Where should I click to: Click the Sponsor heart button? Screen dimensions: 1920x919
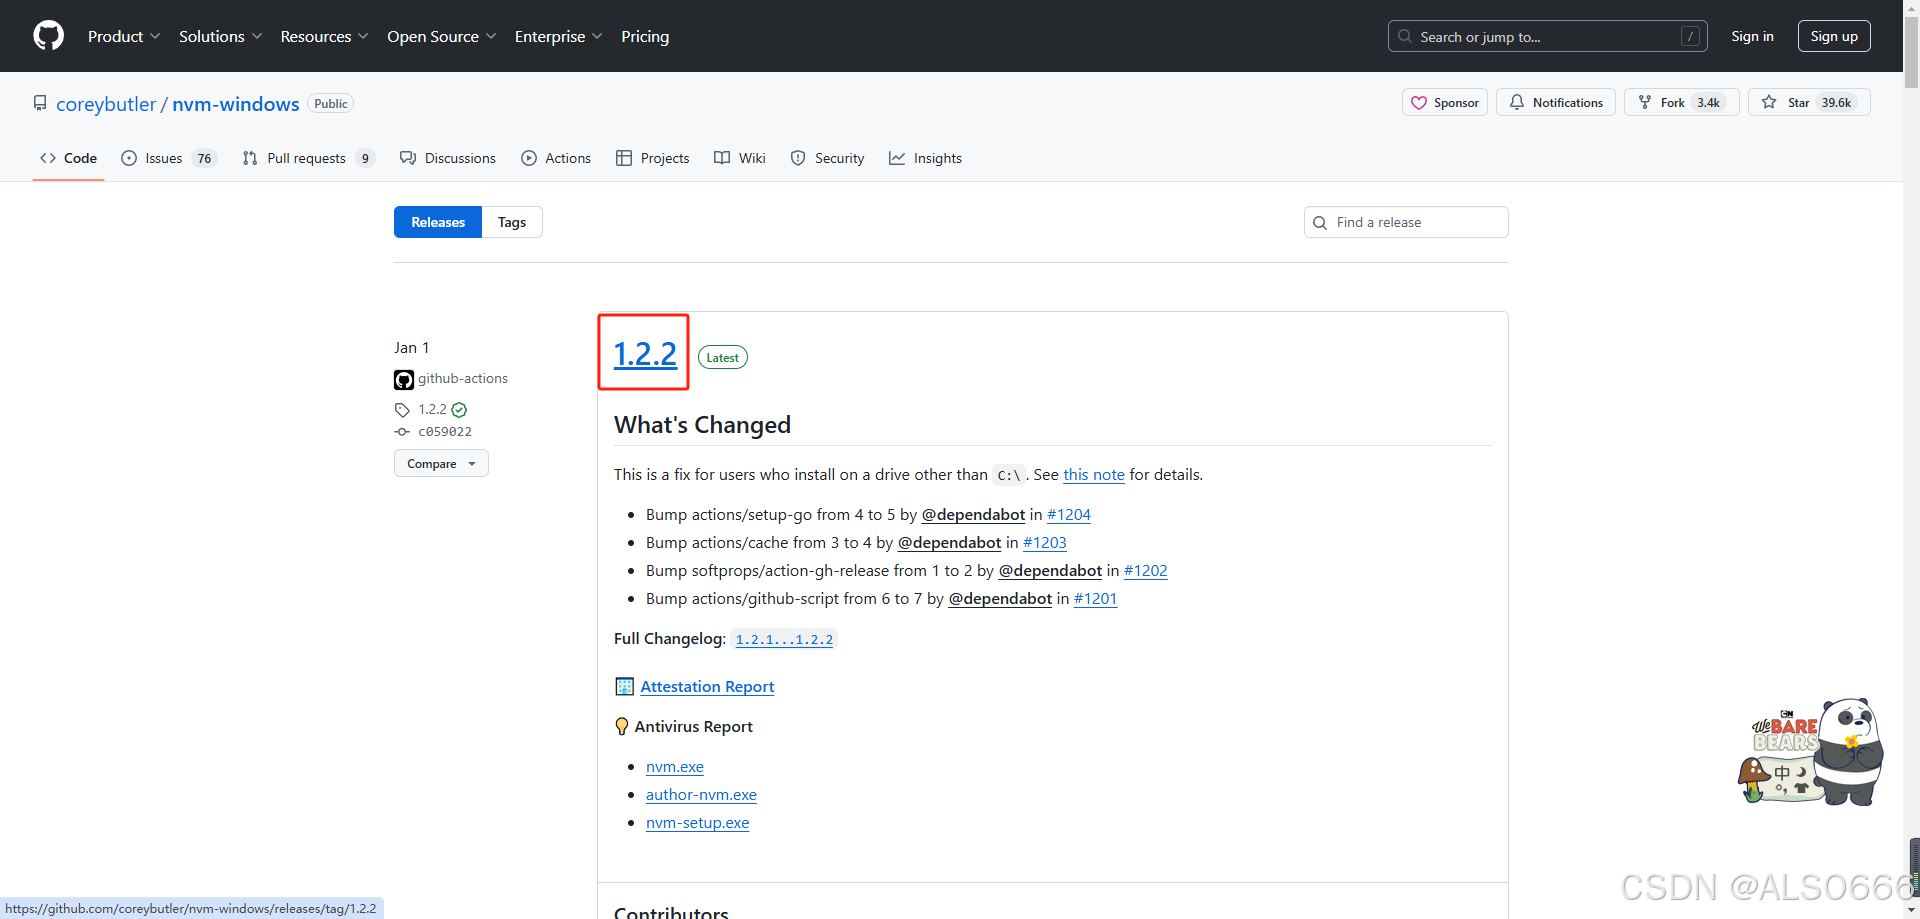point(1445,102)
